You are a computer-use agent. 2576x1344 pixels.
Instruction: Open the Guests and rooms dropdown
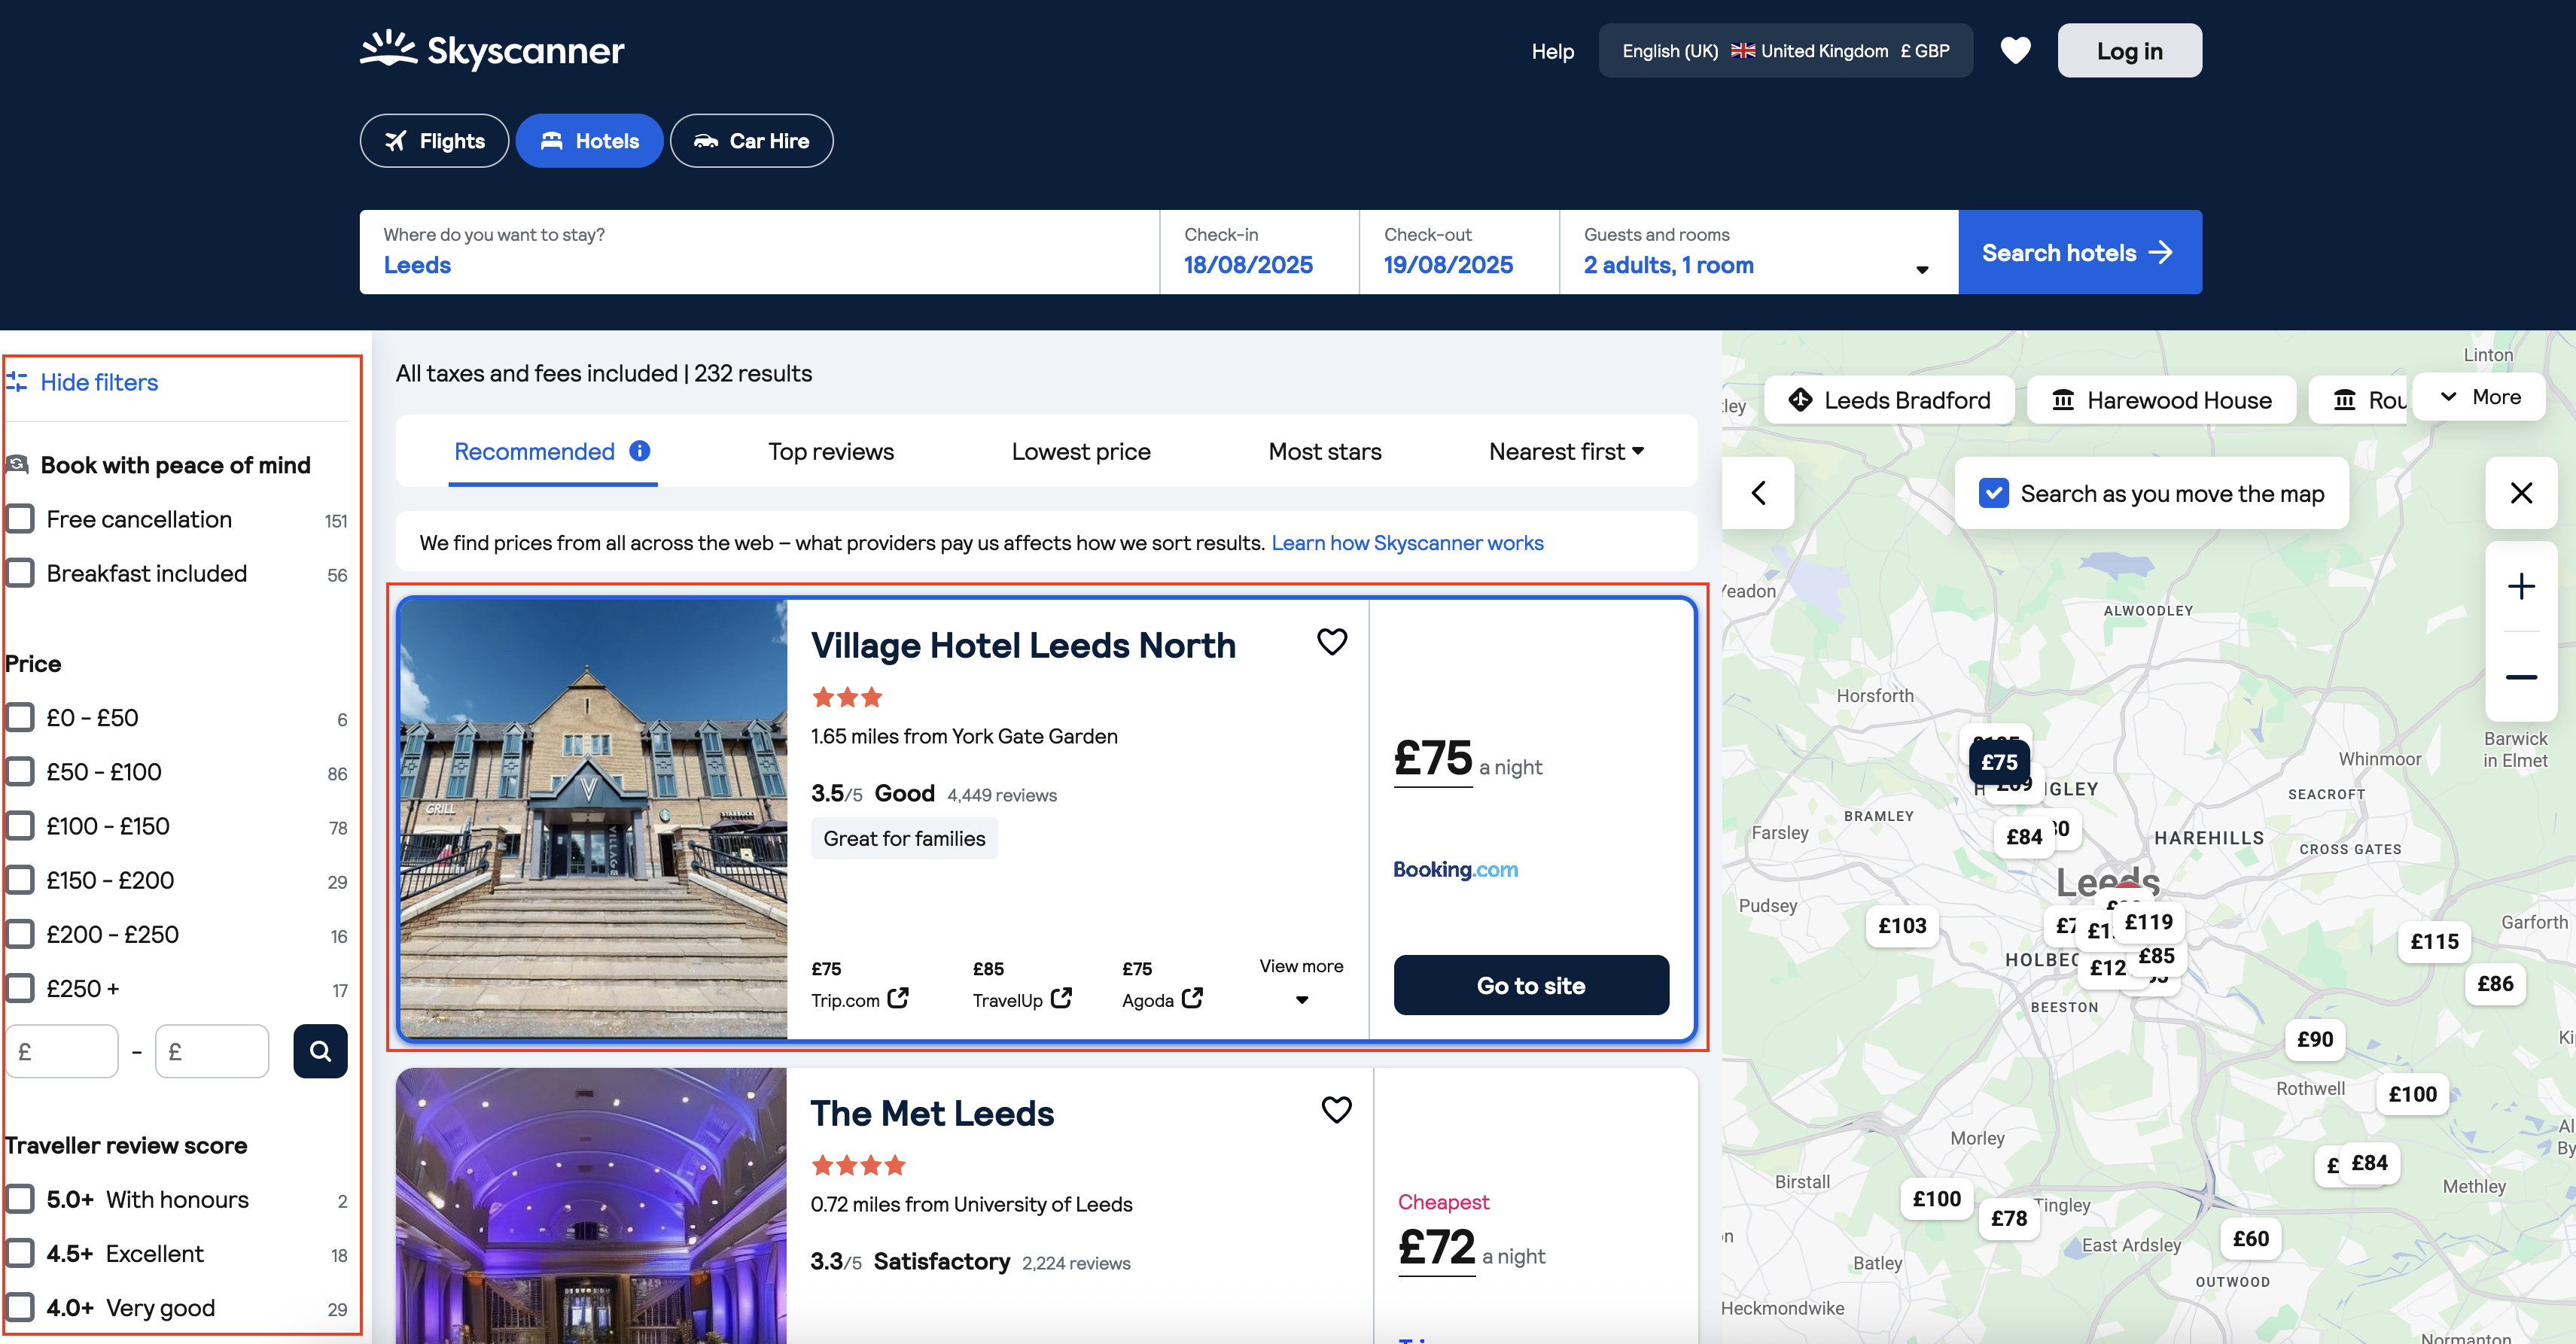[1758, 252]
